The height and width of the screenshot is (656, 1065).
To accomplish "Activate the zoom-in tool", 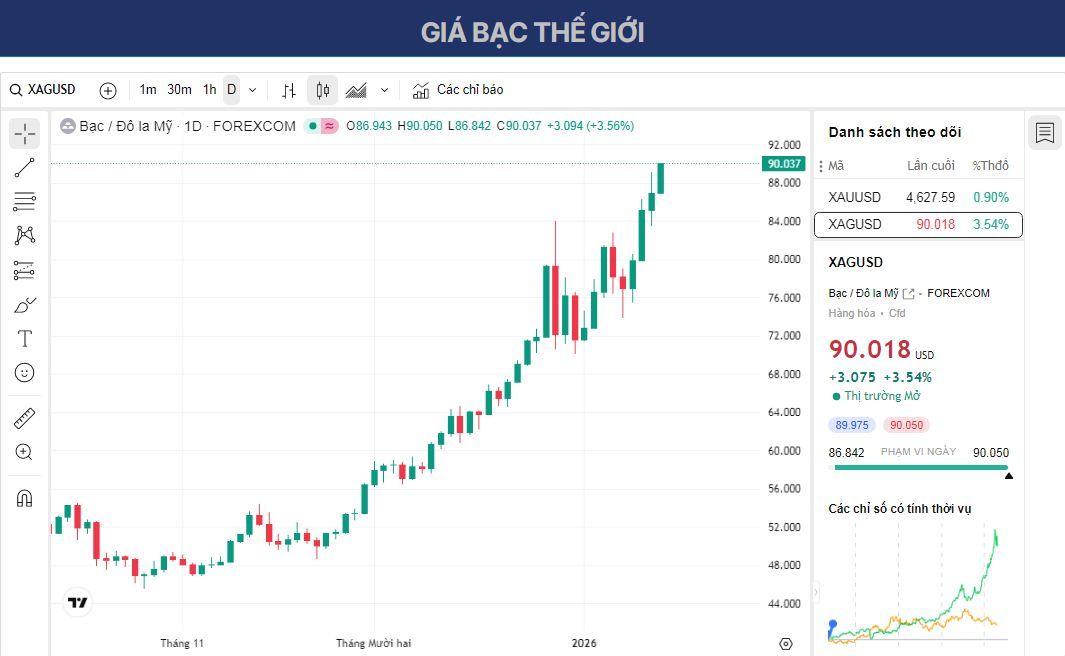I will tap(24, 452).
